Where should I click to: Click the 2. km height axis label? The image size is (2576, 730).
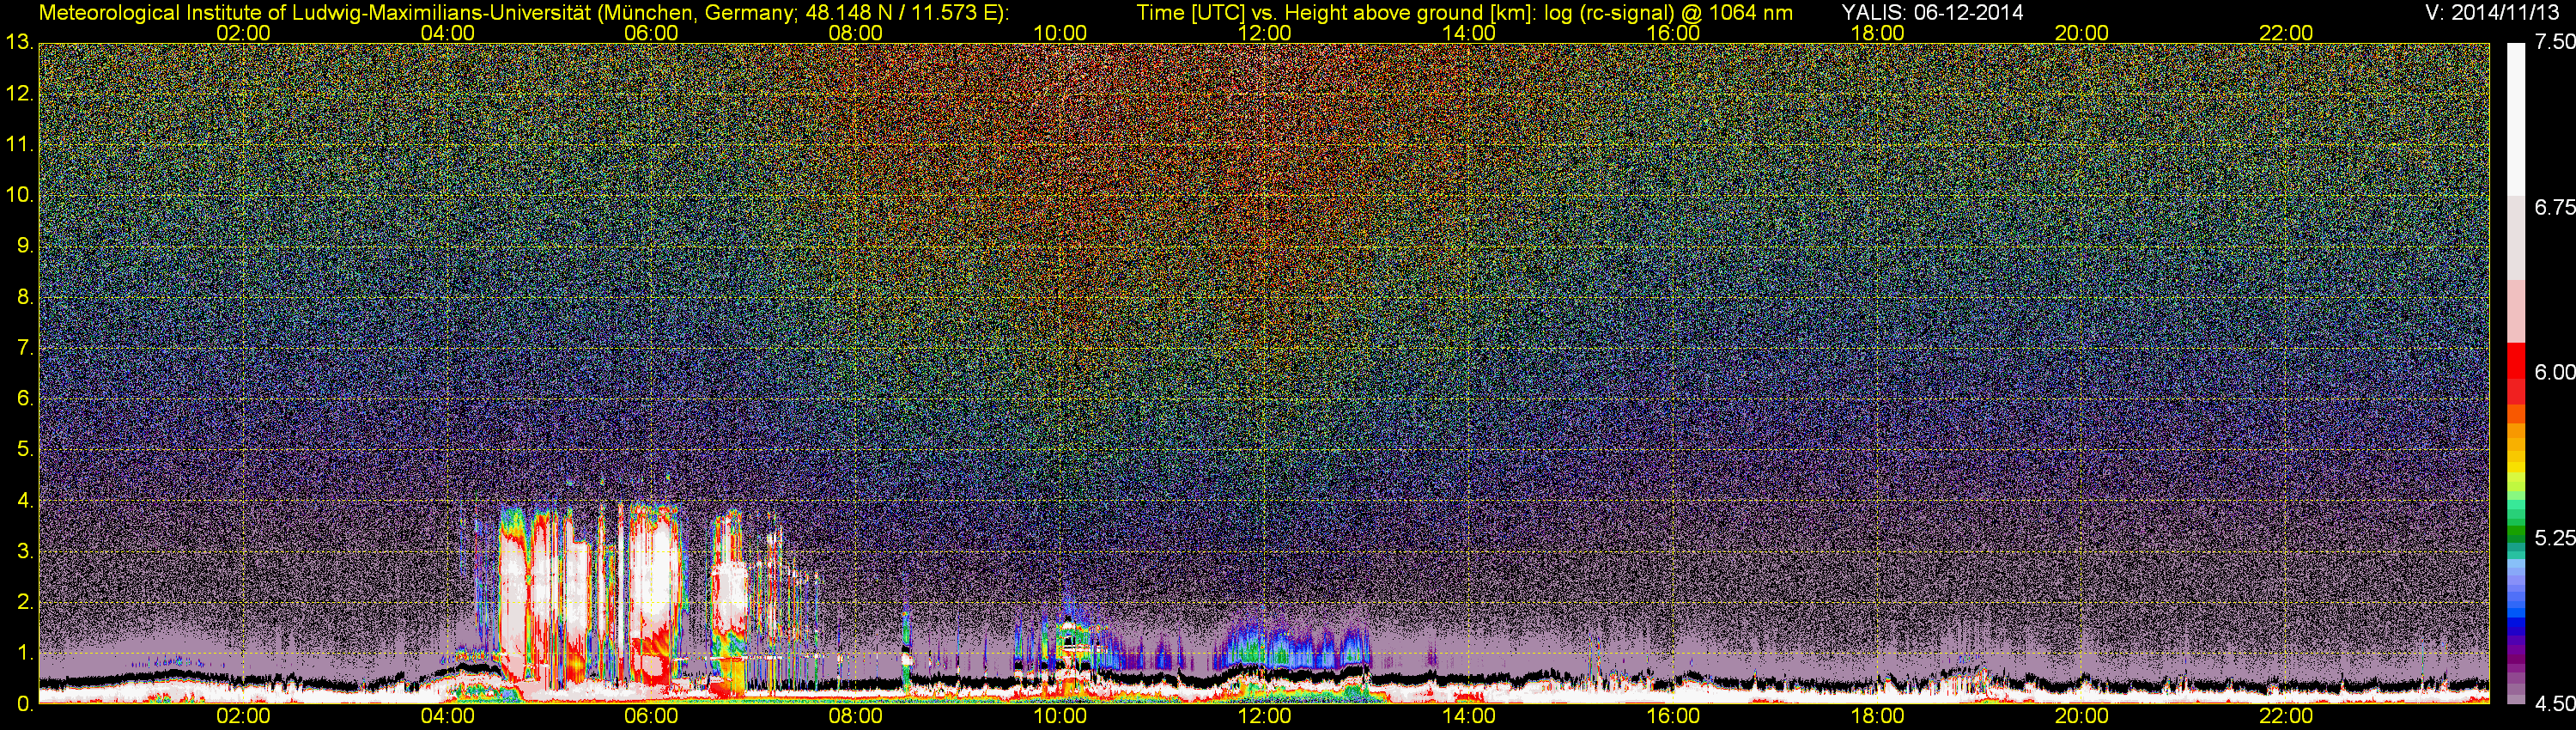coord(24,602)
